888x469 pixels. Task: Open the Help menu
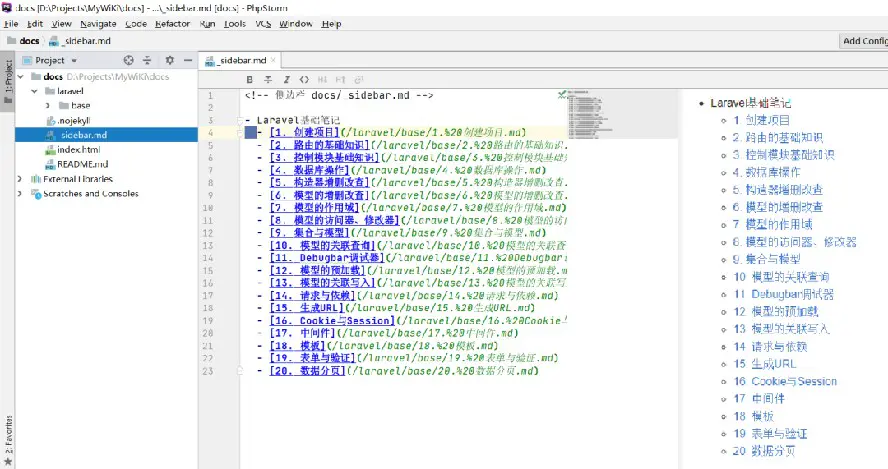(x=331, y=24)
